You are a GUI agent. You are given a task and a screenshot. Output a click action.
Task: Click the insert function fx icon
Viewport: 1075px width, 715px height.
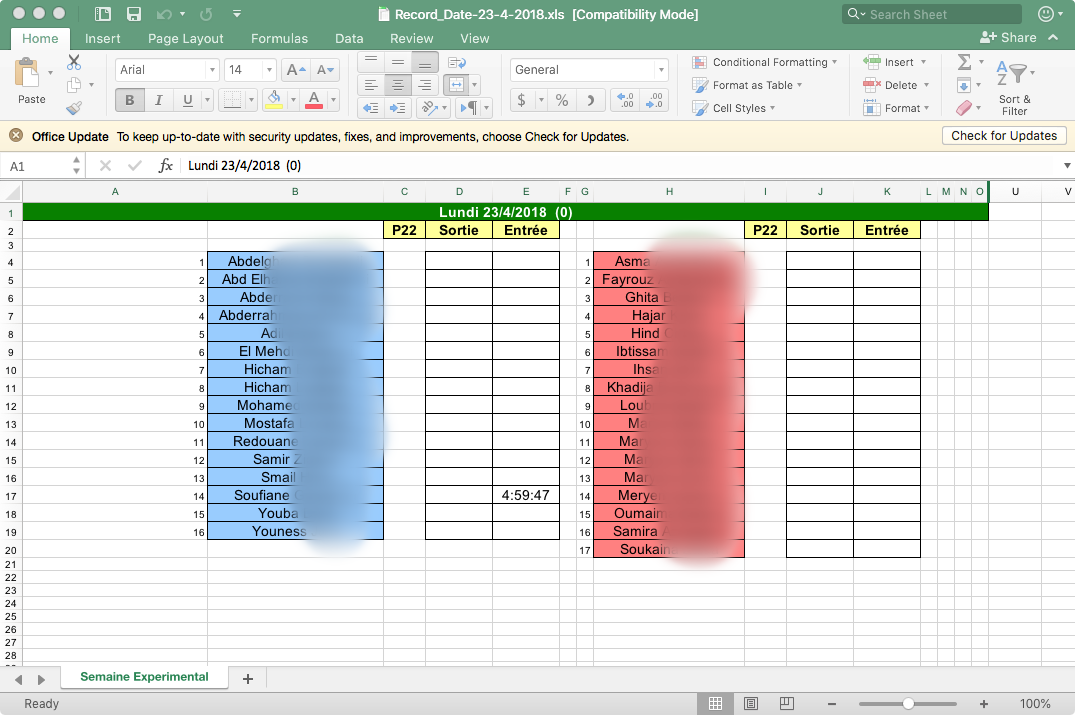[x=165, y=165]
